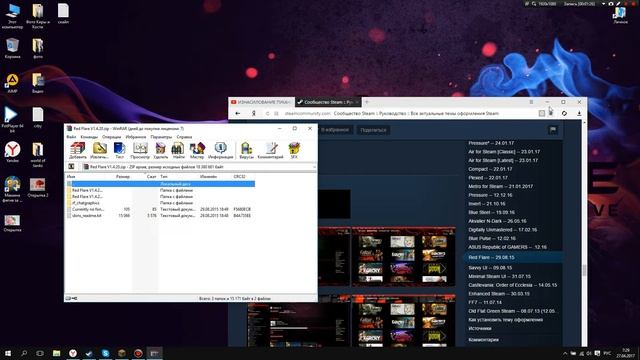640x360 pixels.
Task: Click the SFX archive icon
Action: pyautogui.click(x=294, y=150)
